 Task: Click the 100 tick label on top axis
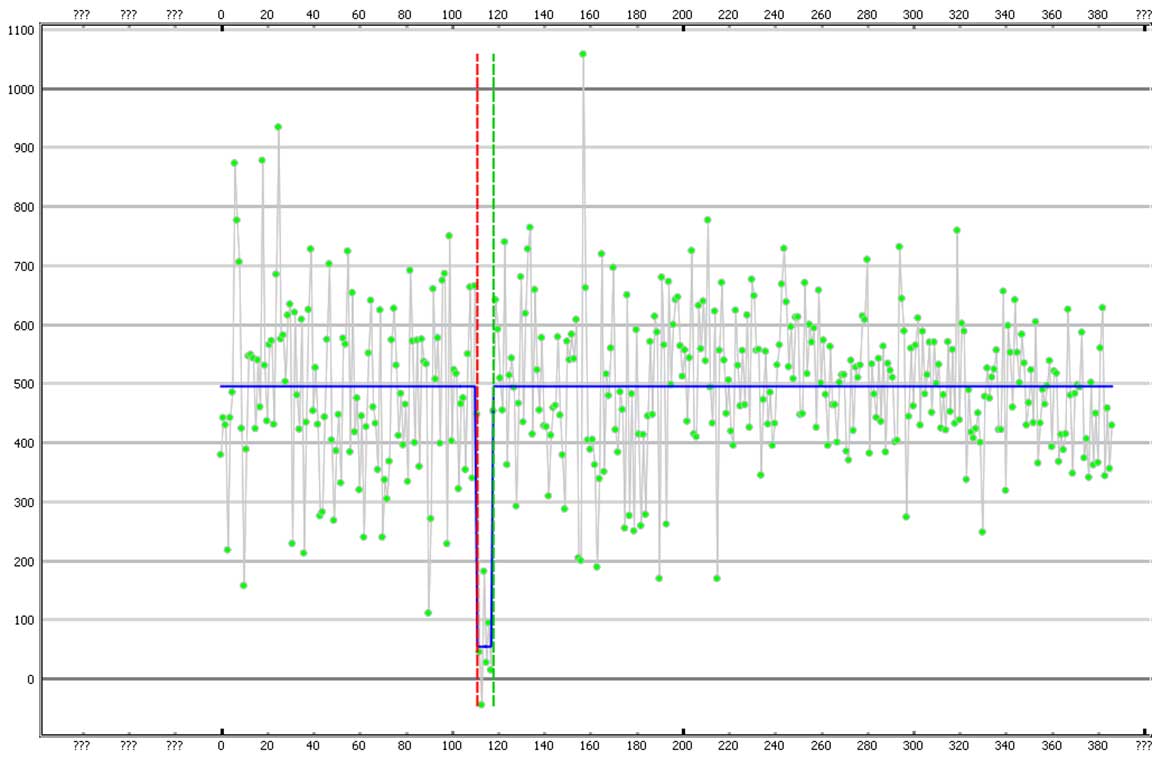point(452,15)
